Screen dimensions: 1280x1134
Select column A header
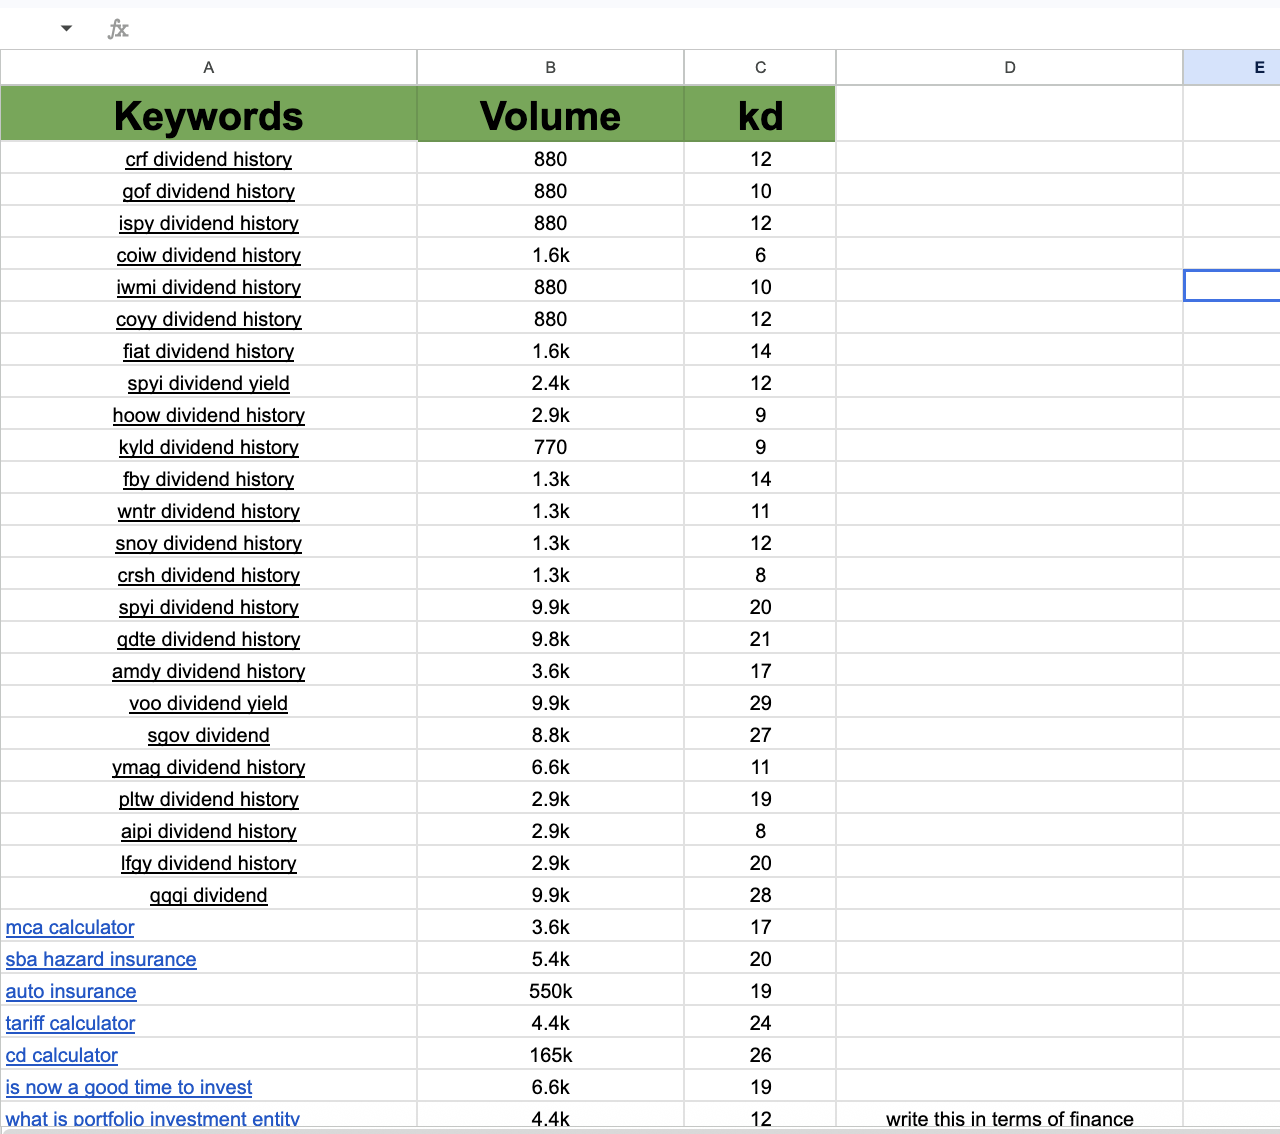(x=209, y=67)
